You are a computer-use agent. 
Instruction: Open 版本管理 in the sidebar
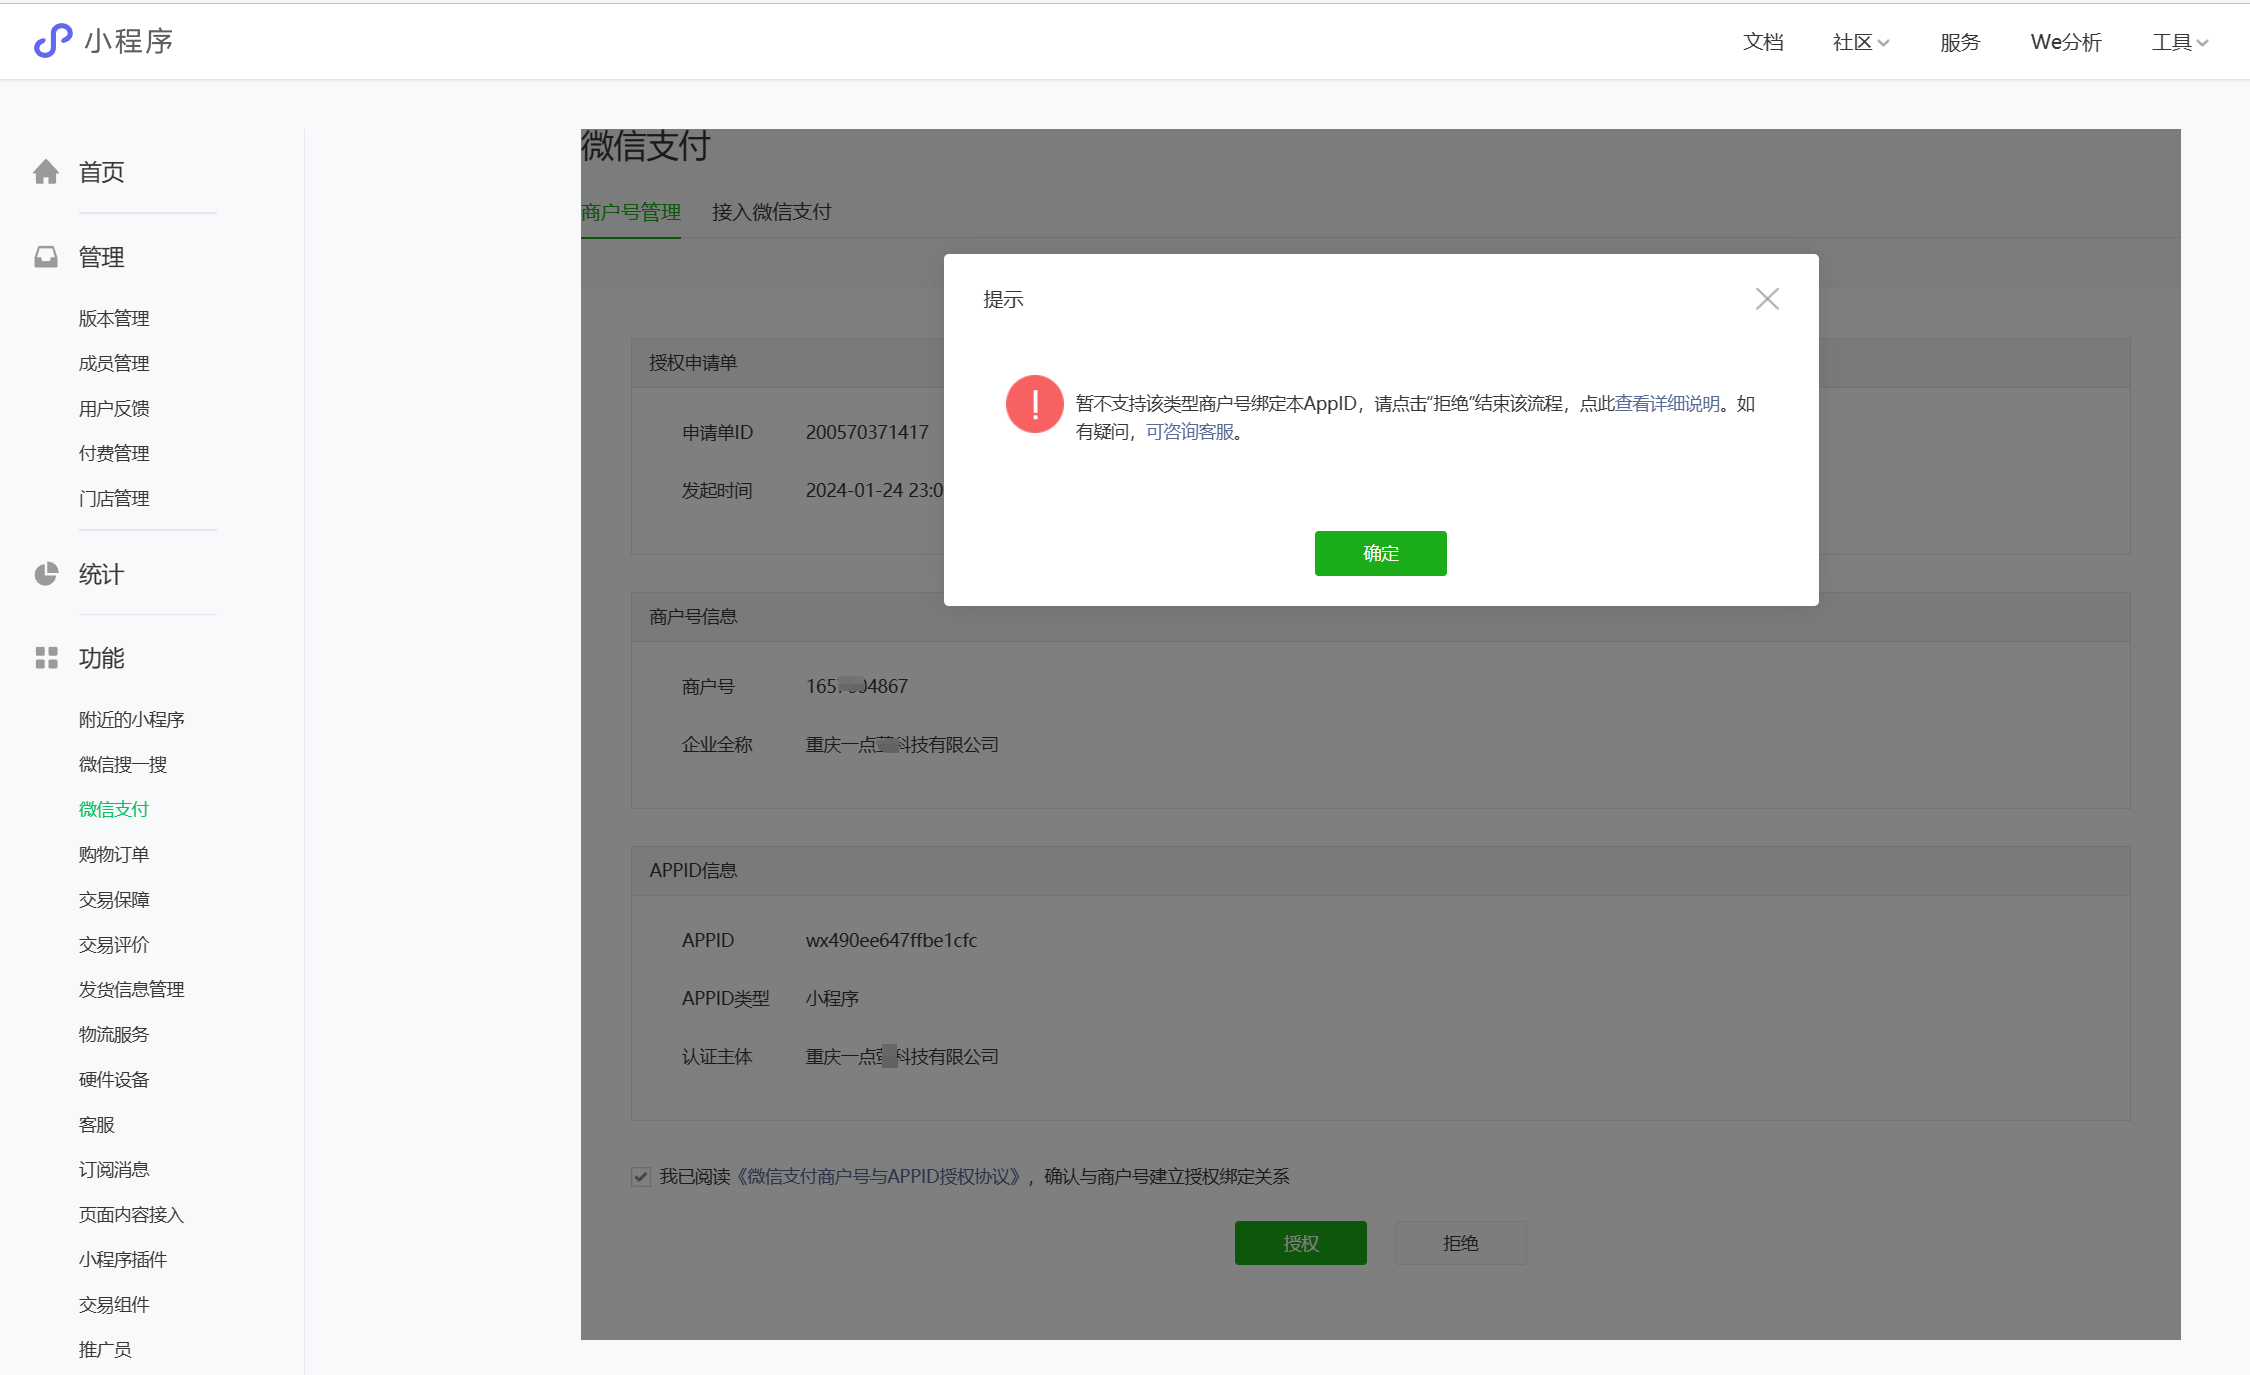pos(114,319)
